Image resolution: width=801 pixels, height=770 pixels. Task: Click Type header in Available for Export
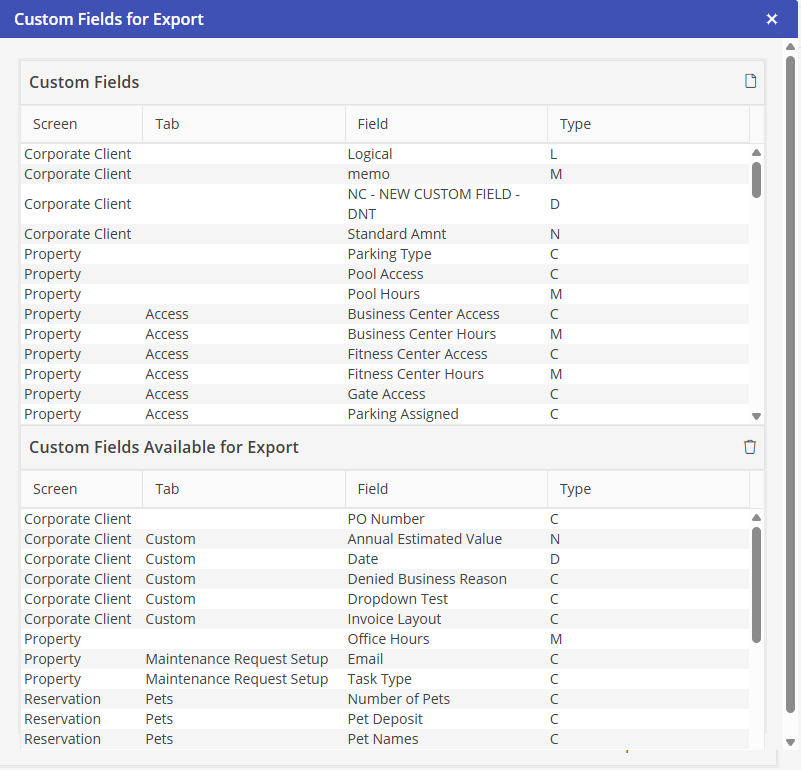(x=575, y=489)
